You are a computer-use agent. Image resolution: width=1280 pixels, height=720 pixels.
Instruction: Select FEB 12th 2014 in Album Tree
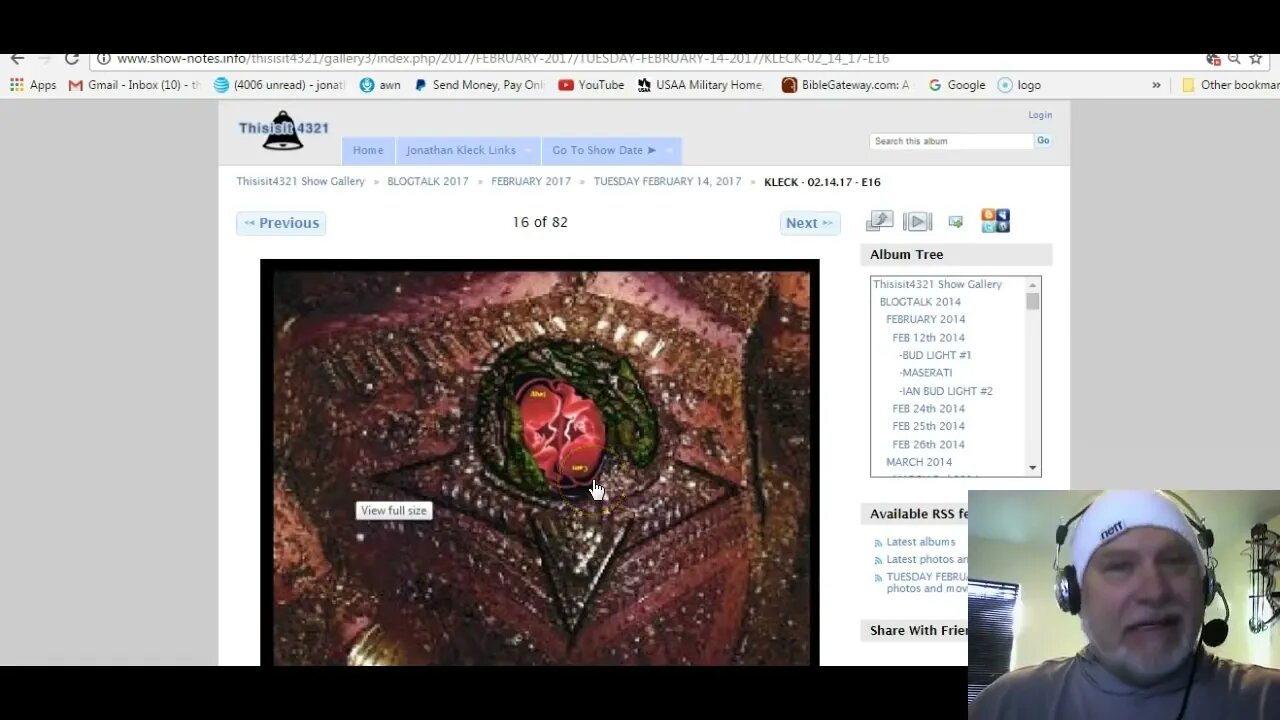tap(929, 338)
